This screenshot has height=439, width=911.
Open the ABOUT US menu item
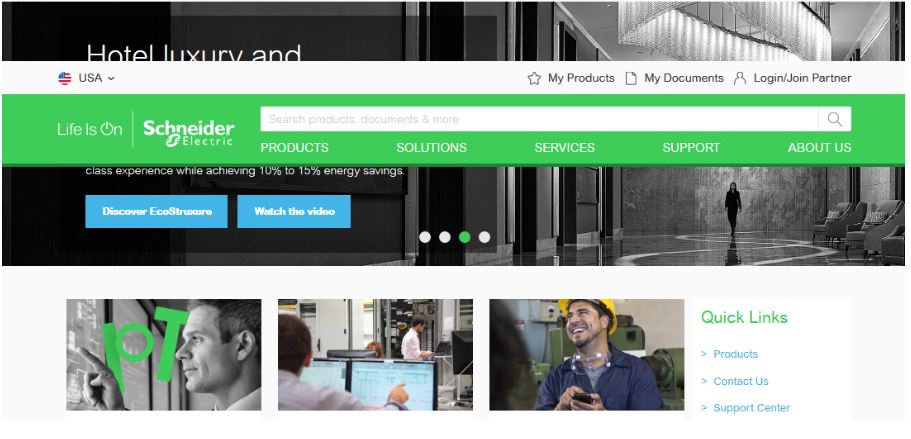819,147
